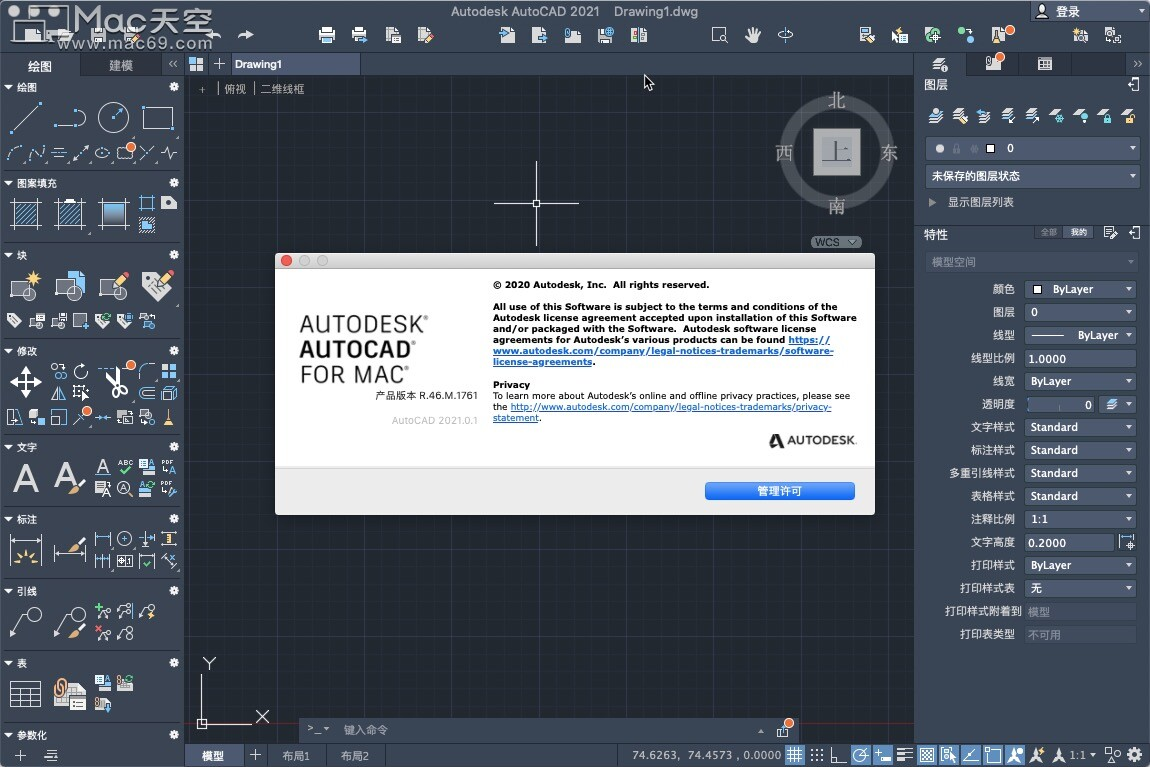Click the 二维线框 visual style label

coord(282,89)
